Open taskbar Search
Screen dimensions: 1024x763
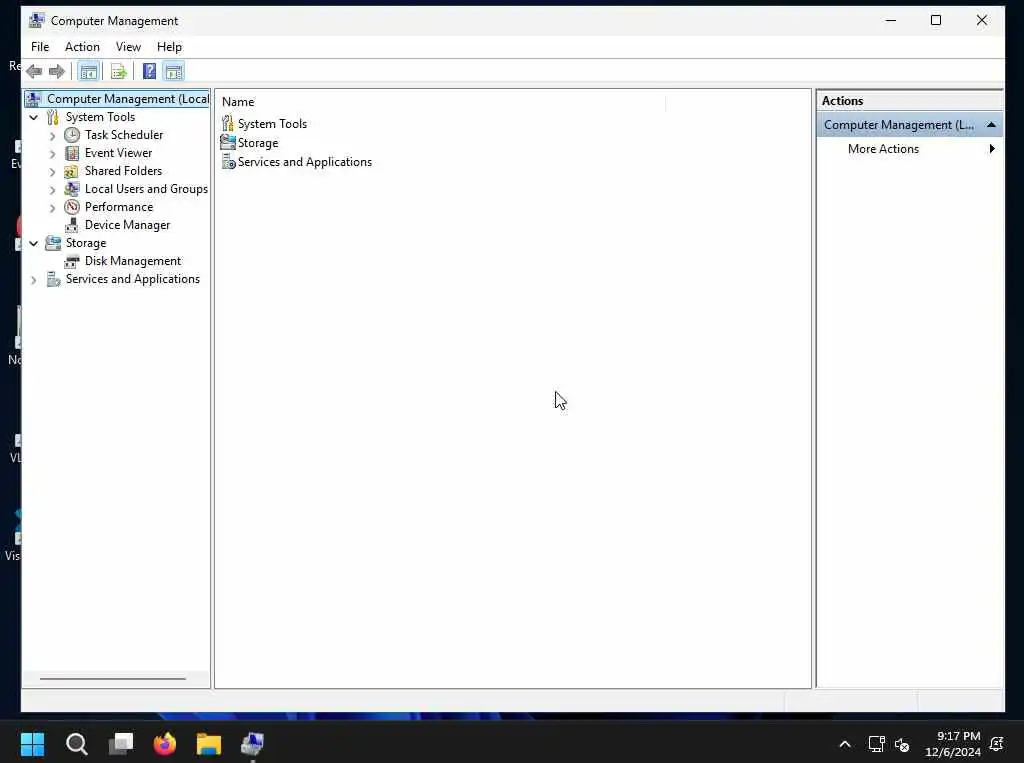coord(76,743)
